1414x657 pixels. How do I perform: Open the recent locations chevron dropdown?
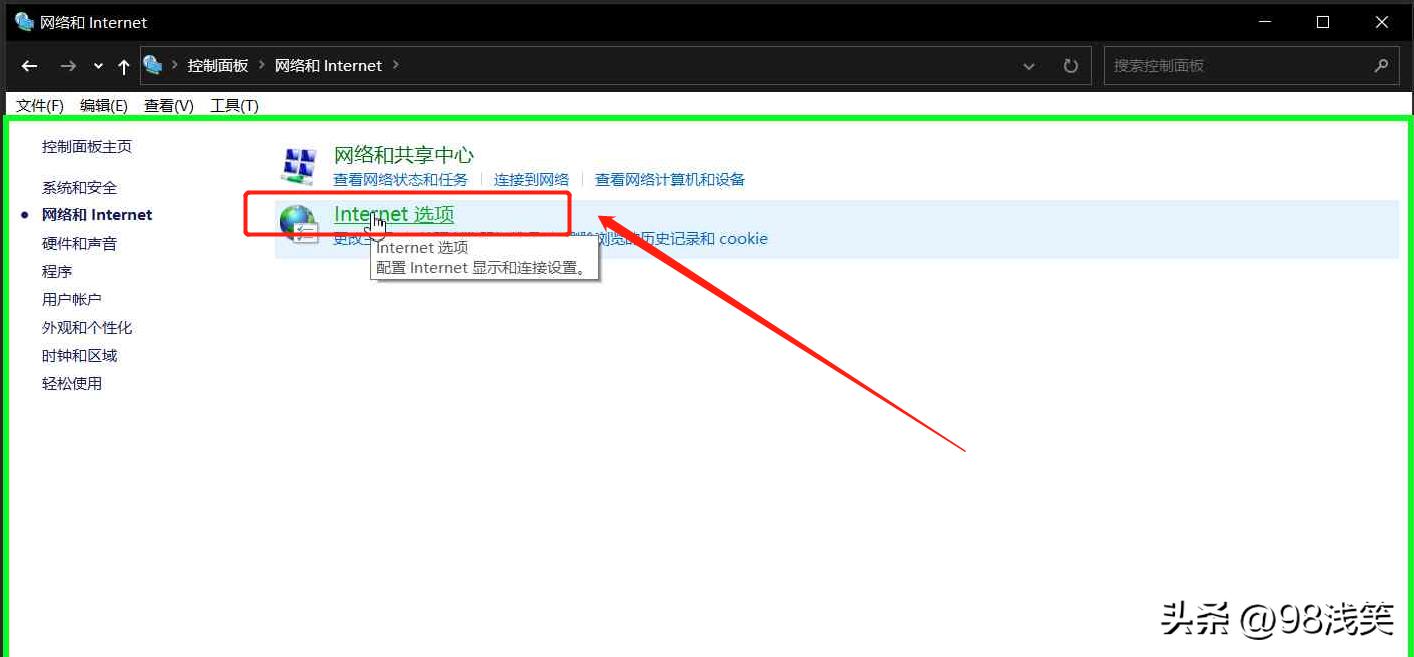[95, 65]
